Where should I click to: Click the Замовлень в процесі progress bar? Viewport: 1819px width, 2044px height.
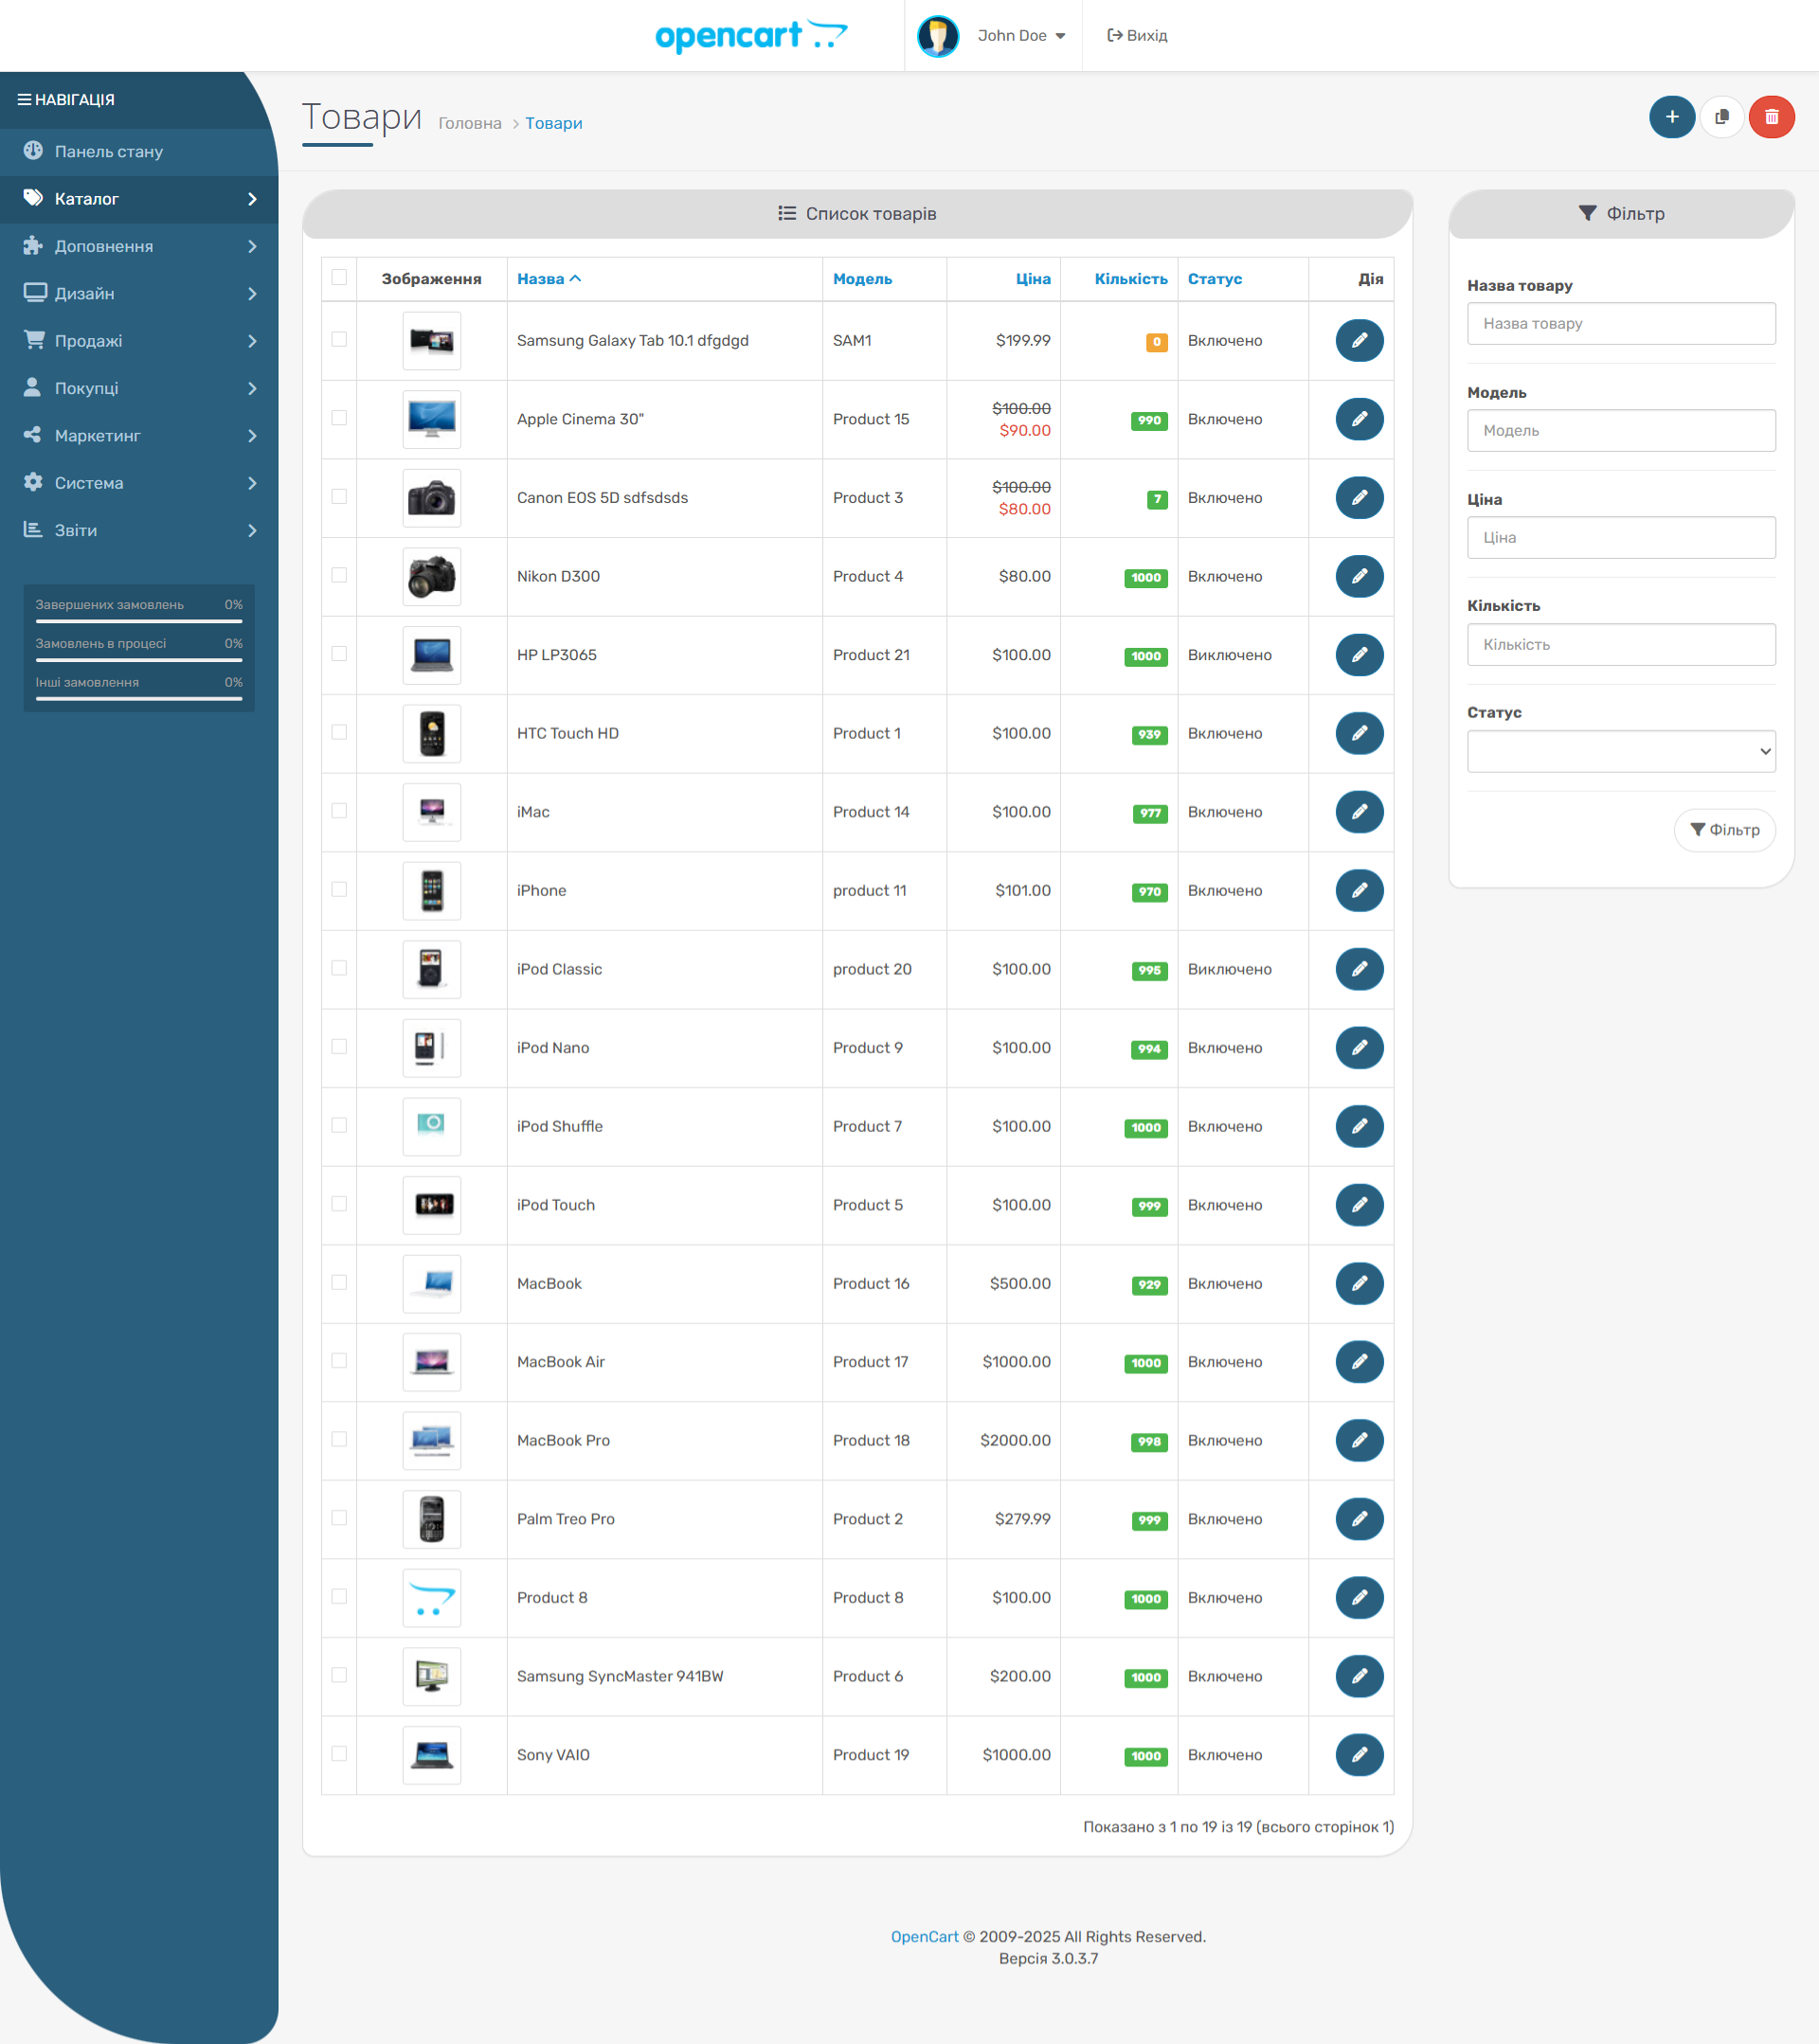[x=139, y=660]
